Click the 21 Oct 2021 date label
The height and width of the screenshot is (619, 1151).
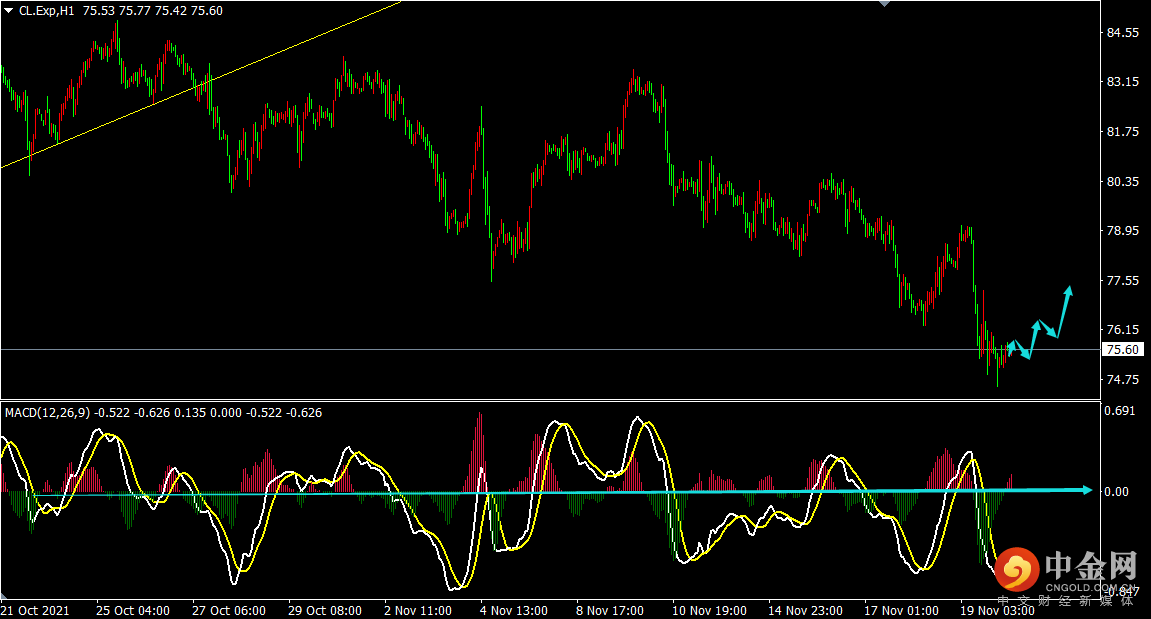point(36,609)
